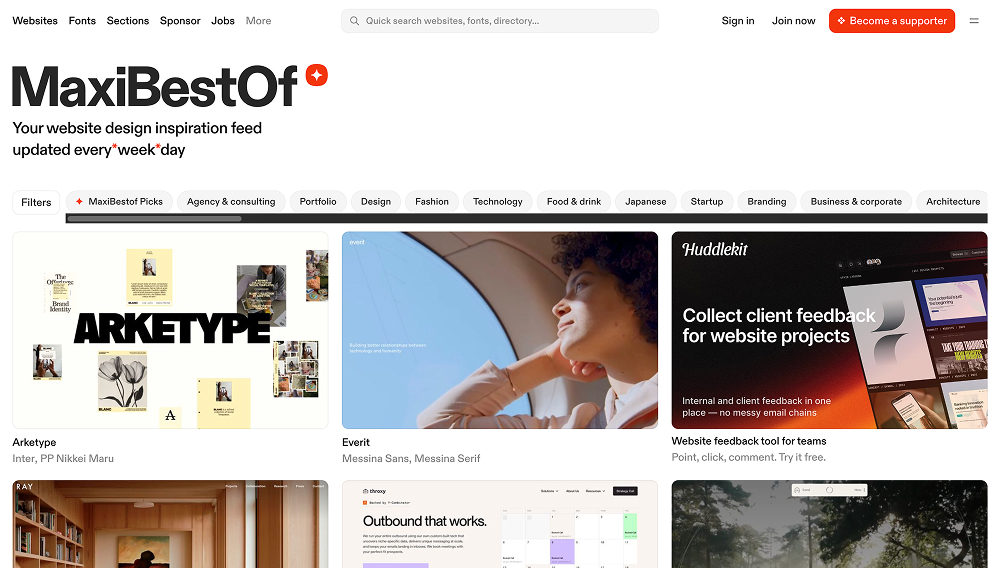Open the Outbound that works thumbnail

[499, 524]
